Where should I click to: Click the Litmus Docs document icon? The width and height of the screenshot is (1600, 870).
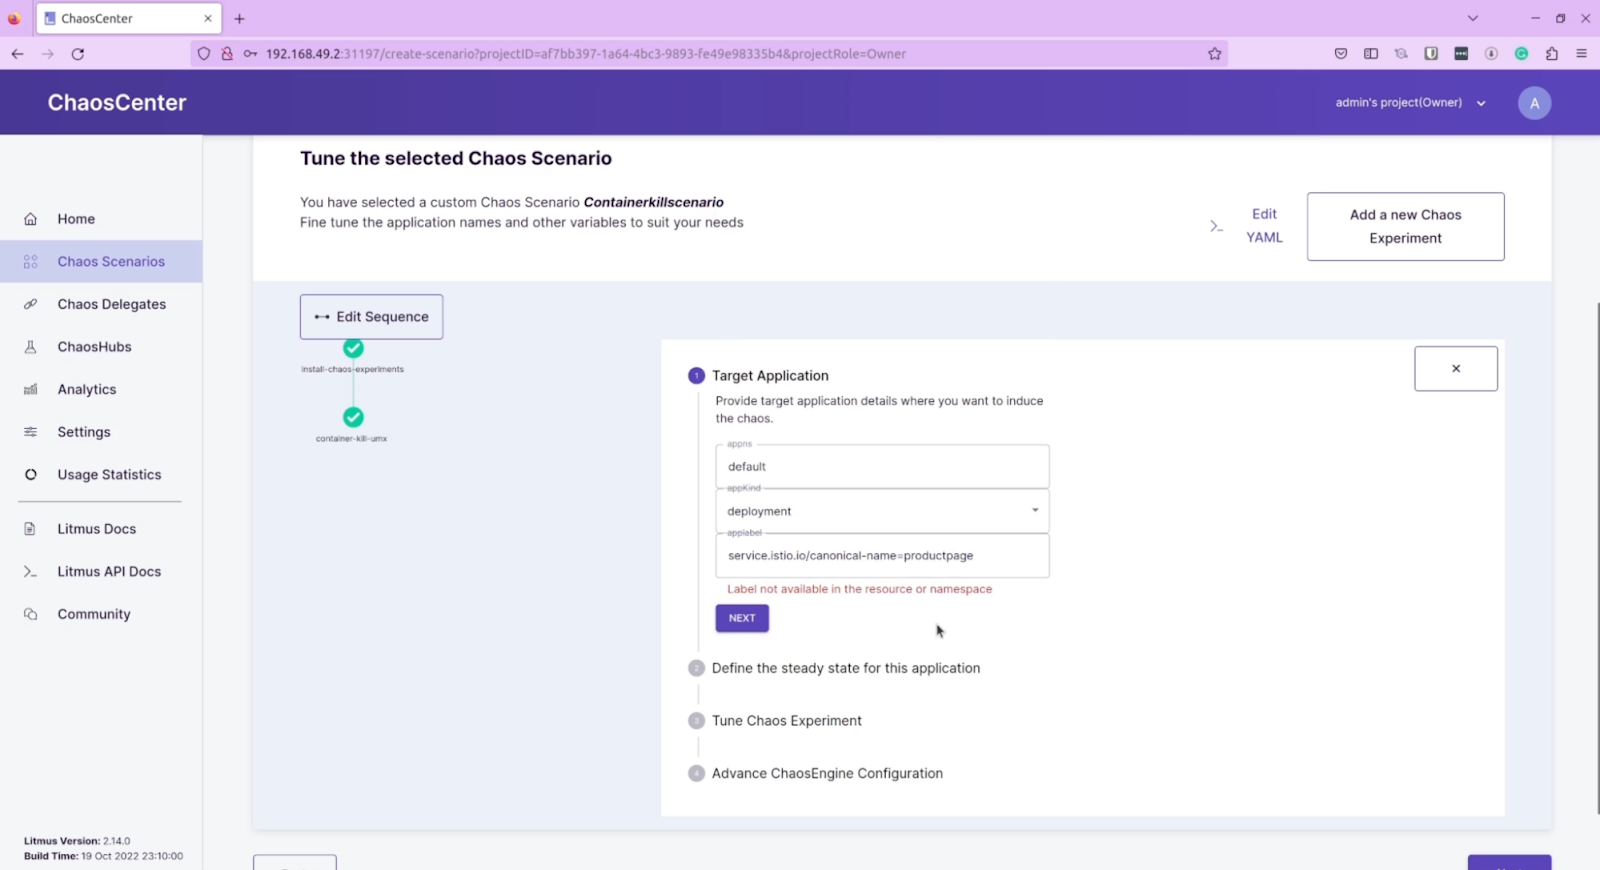click(x=30, y=529)
